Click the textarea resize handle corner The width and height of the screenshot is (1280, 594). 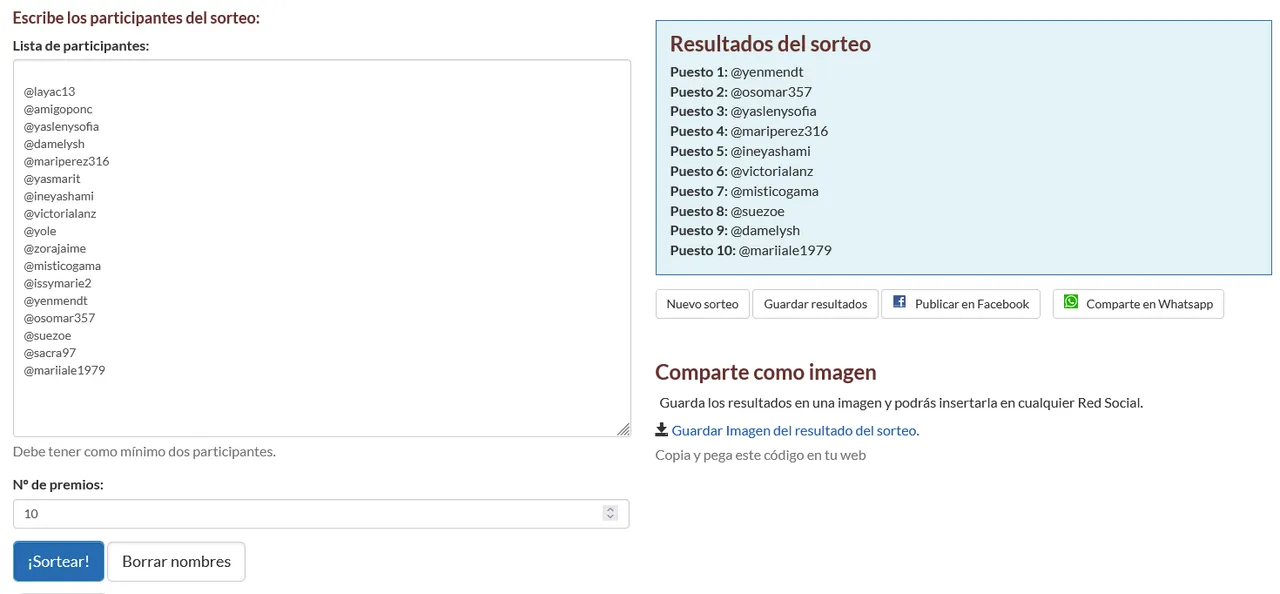pos(623,429)
